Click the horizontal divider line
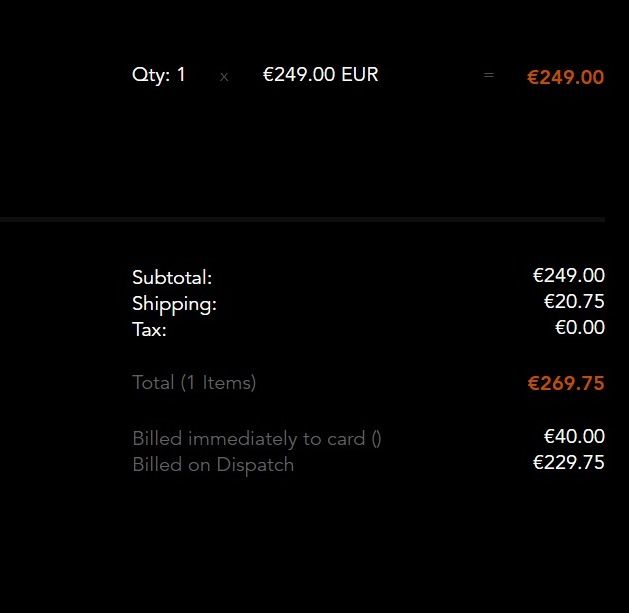This screenshot has height=613, width=629. [x=302, y=219]
